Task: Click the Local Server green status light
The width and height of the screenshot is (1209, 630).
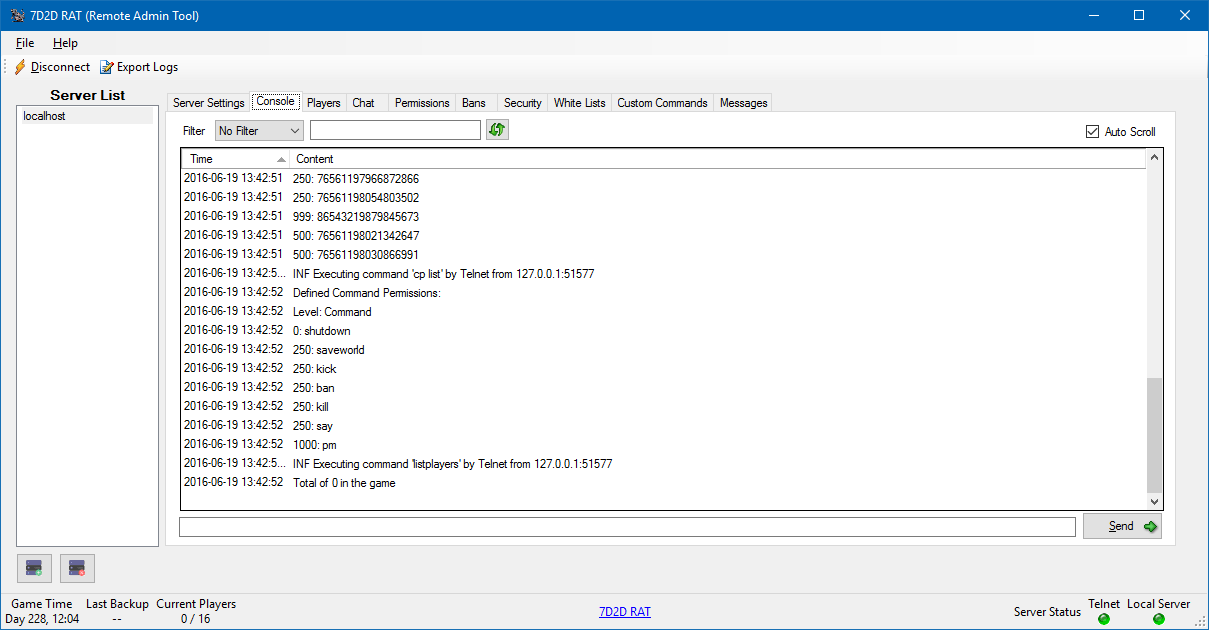Action: (1159, 619)
